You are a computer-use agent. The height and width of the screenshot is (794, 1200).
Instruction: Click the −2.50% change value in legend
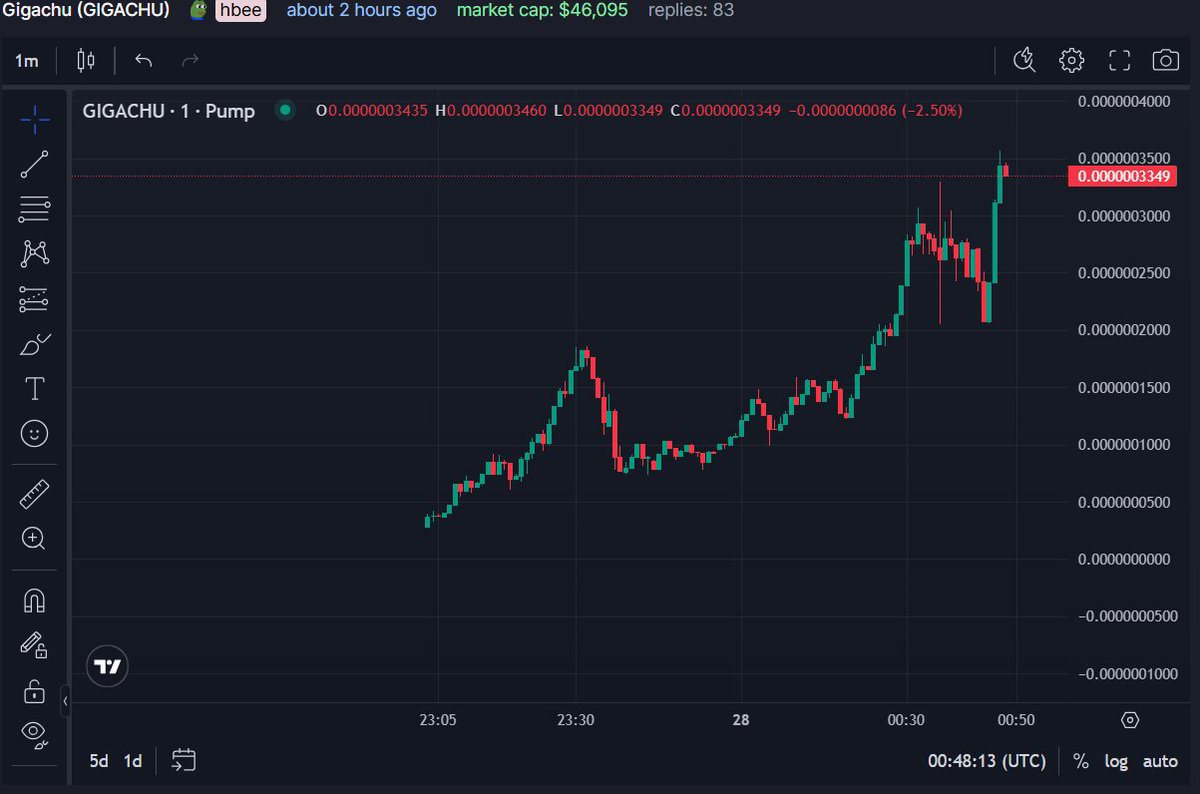932,110
